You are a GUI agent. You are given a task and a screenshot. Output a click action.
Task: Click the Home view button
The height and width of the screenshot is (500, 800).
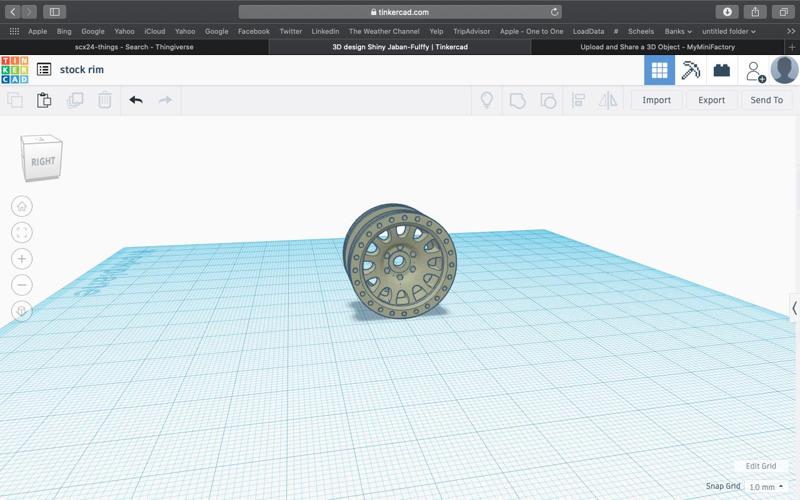click(22, 206)
